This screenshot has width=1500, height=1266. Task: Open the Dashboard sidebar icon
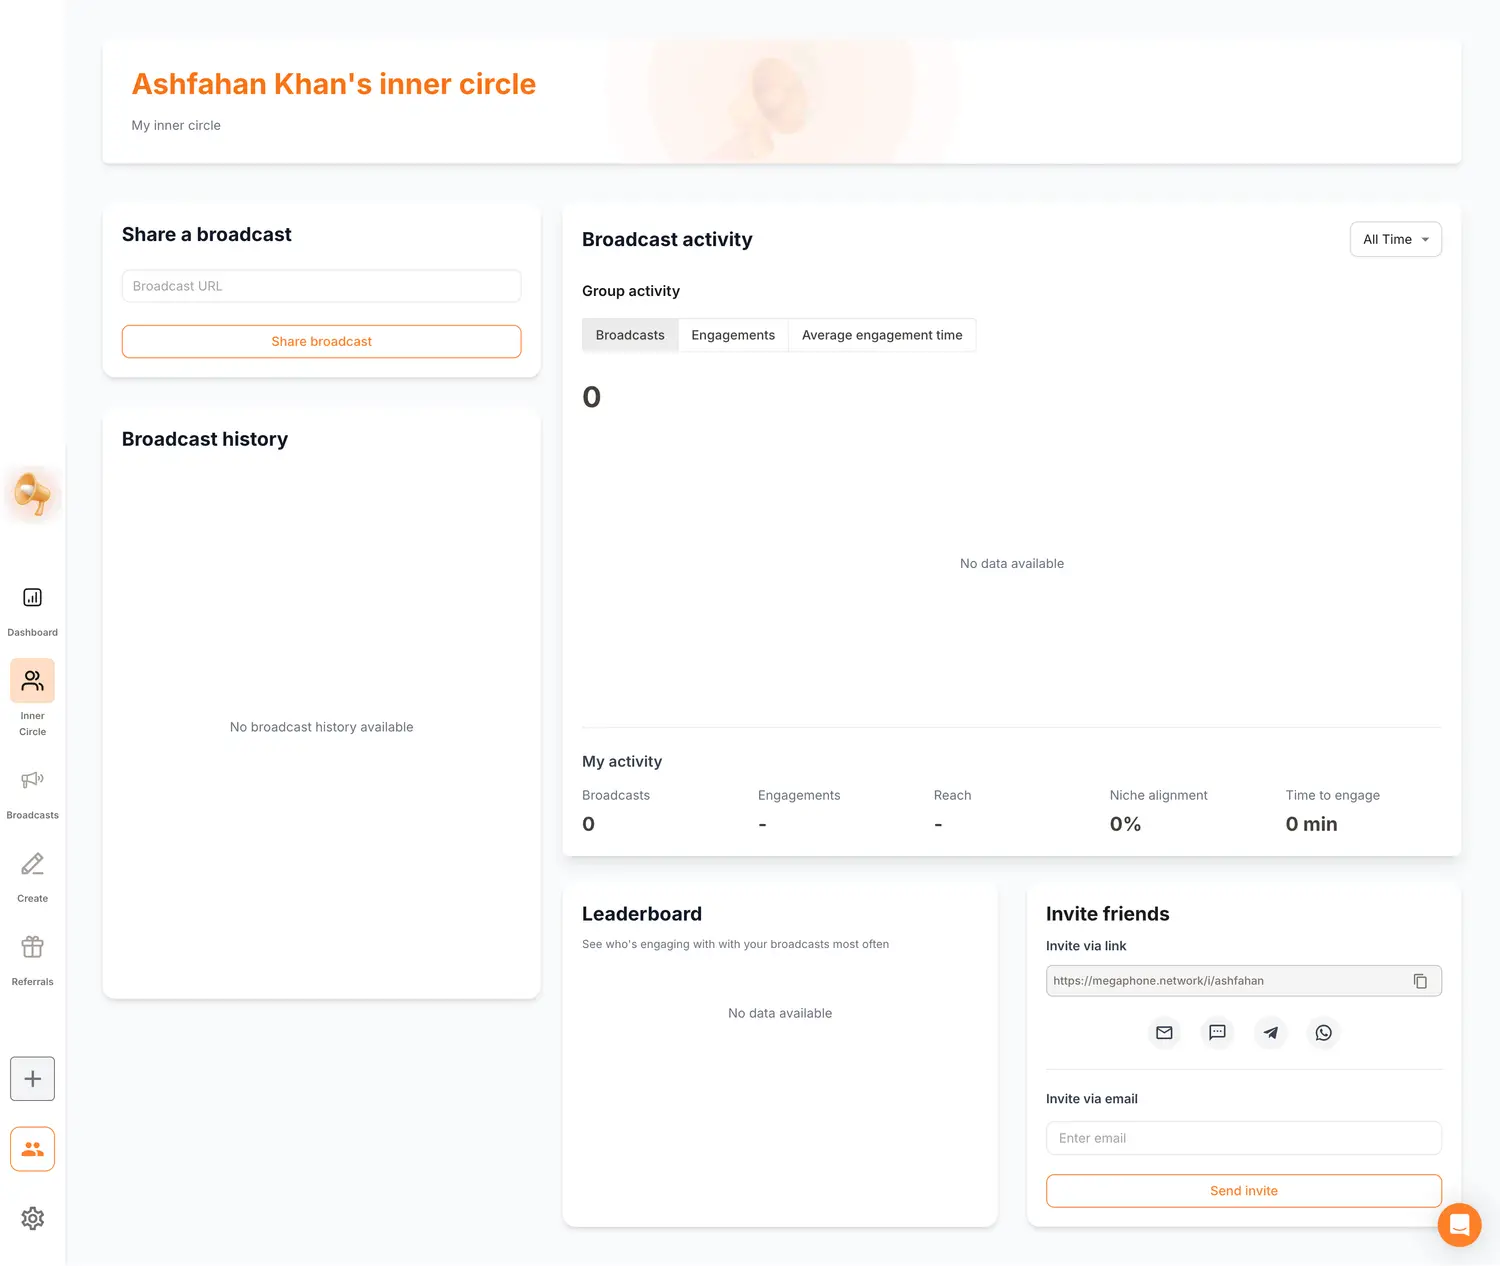32,598
